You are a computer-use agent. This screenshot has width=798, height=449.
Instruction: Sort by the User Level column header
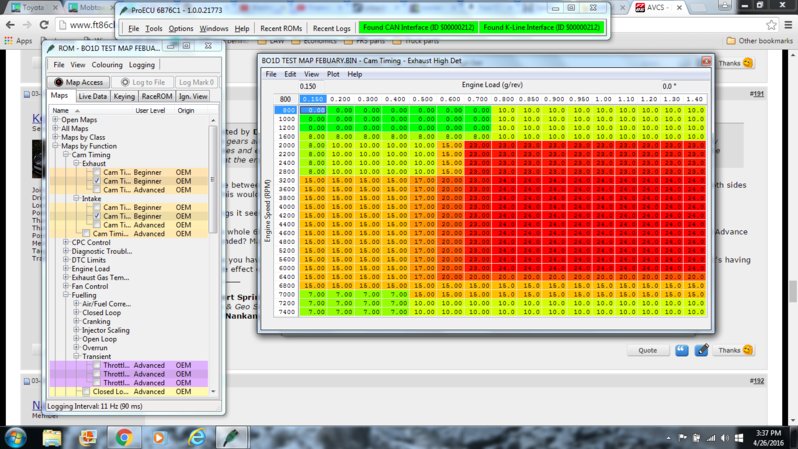[x=150, y=110]
